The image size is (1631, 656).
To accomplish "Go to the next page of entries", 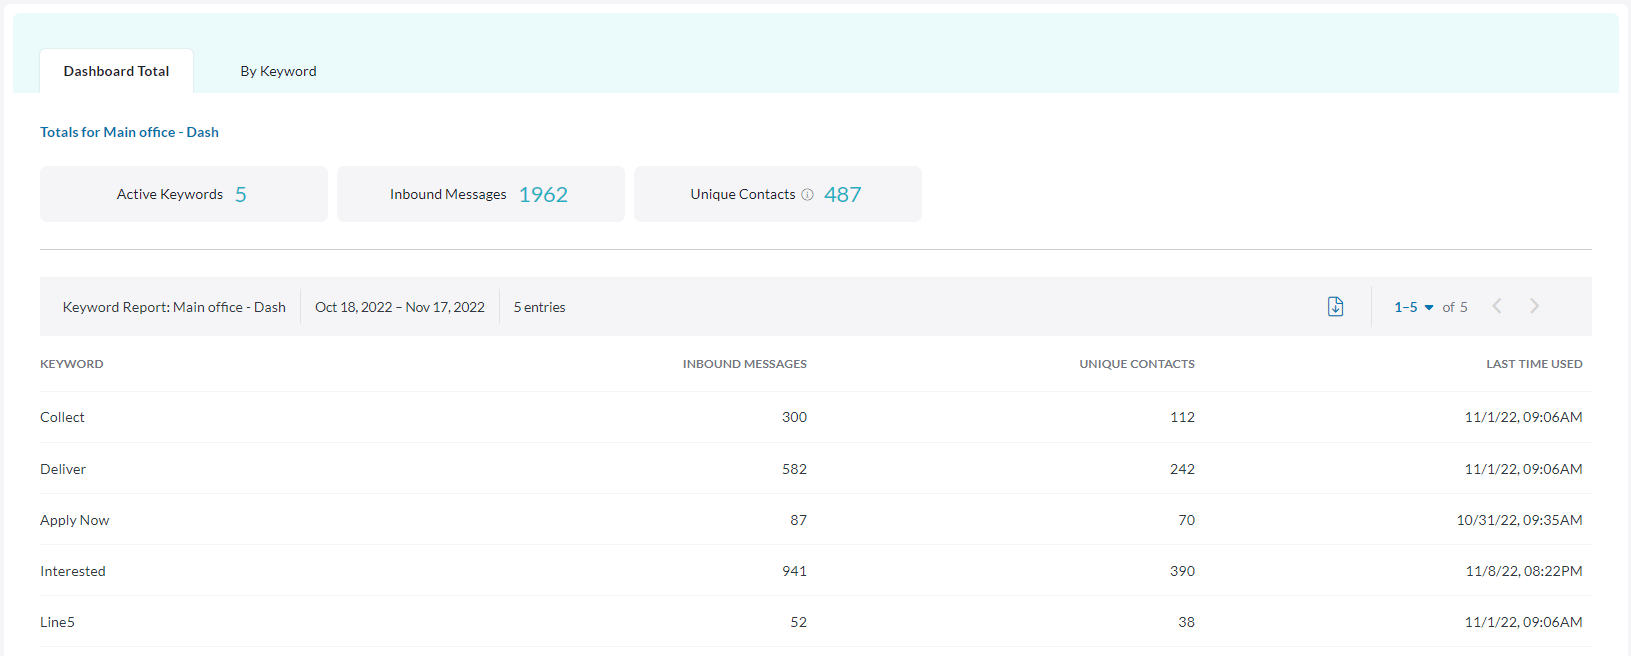I will (1534, 307).
